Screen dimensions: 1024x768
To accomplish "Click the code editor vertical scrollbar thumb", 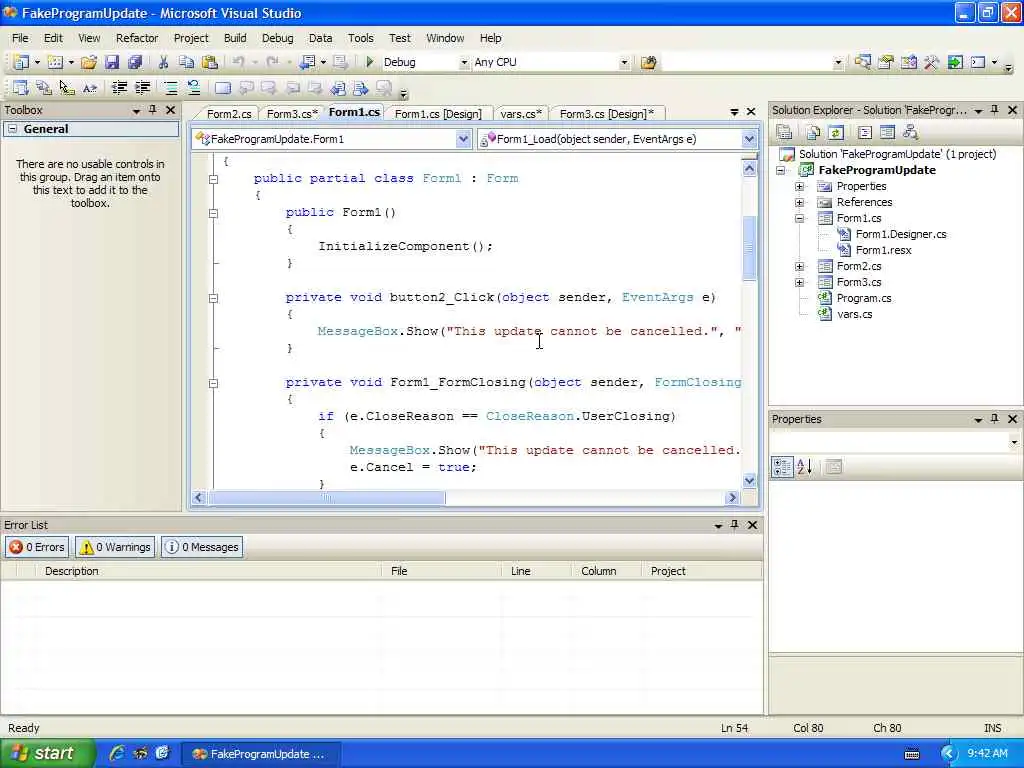I will click(x=750, y=248).
